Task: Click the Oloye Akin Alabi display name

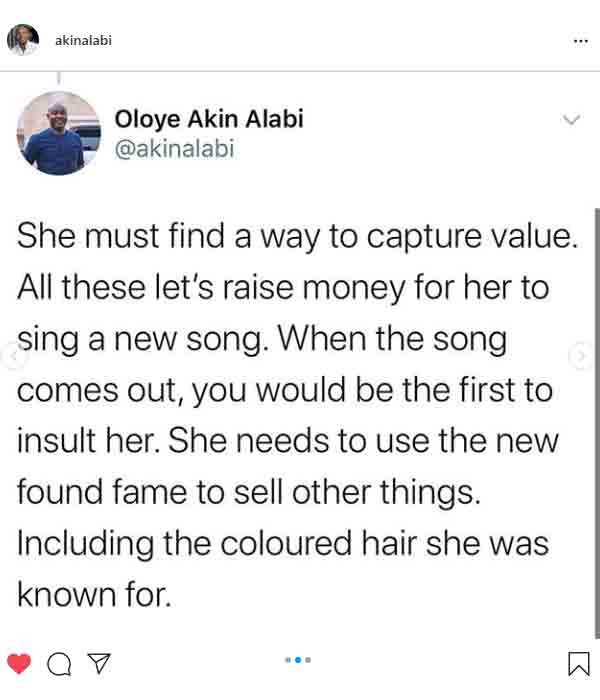Action: (209, 119)
